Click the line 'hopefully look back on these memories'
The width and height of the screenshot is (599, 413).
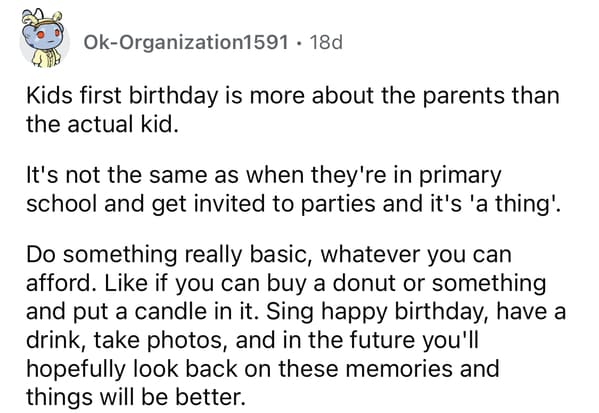[262, 369]
